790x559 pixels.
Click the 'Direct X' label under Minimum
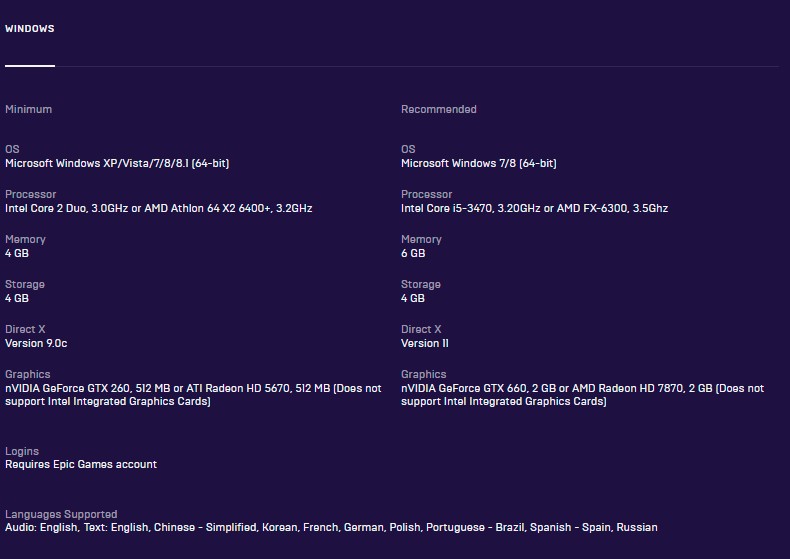[25, 329]
